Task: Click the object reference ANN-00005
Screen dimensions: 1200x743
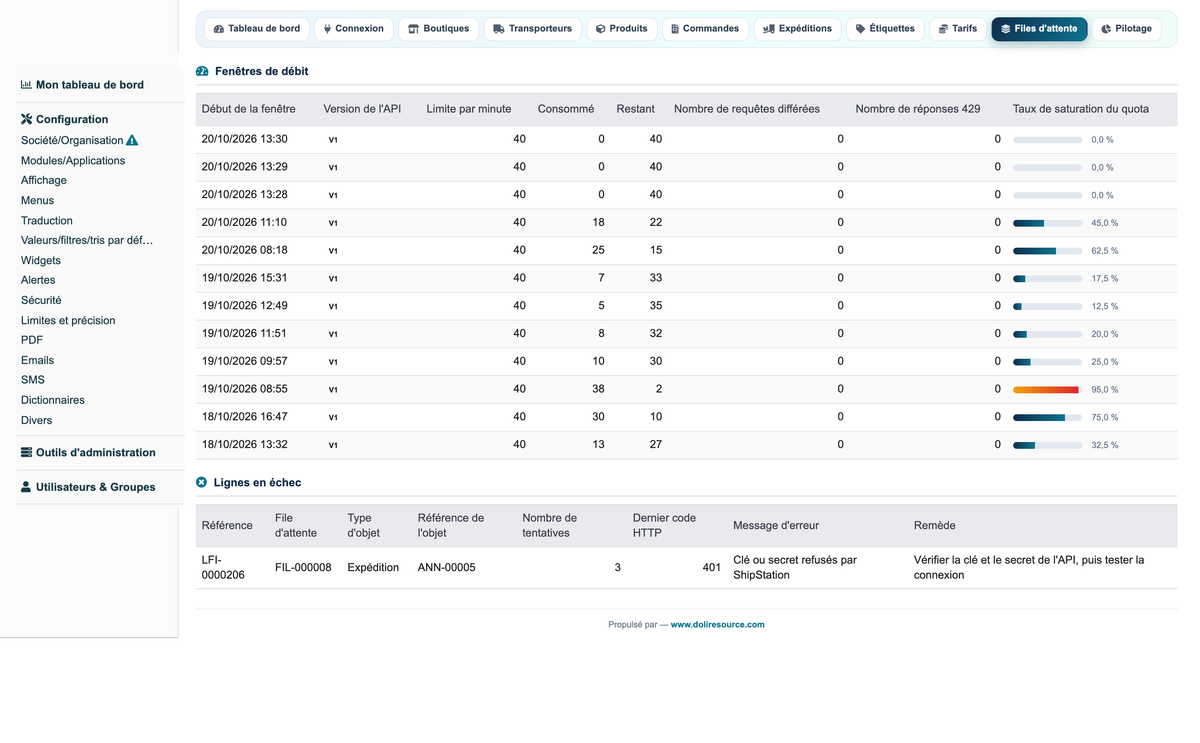Action: pos(447,567)
